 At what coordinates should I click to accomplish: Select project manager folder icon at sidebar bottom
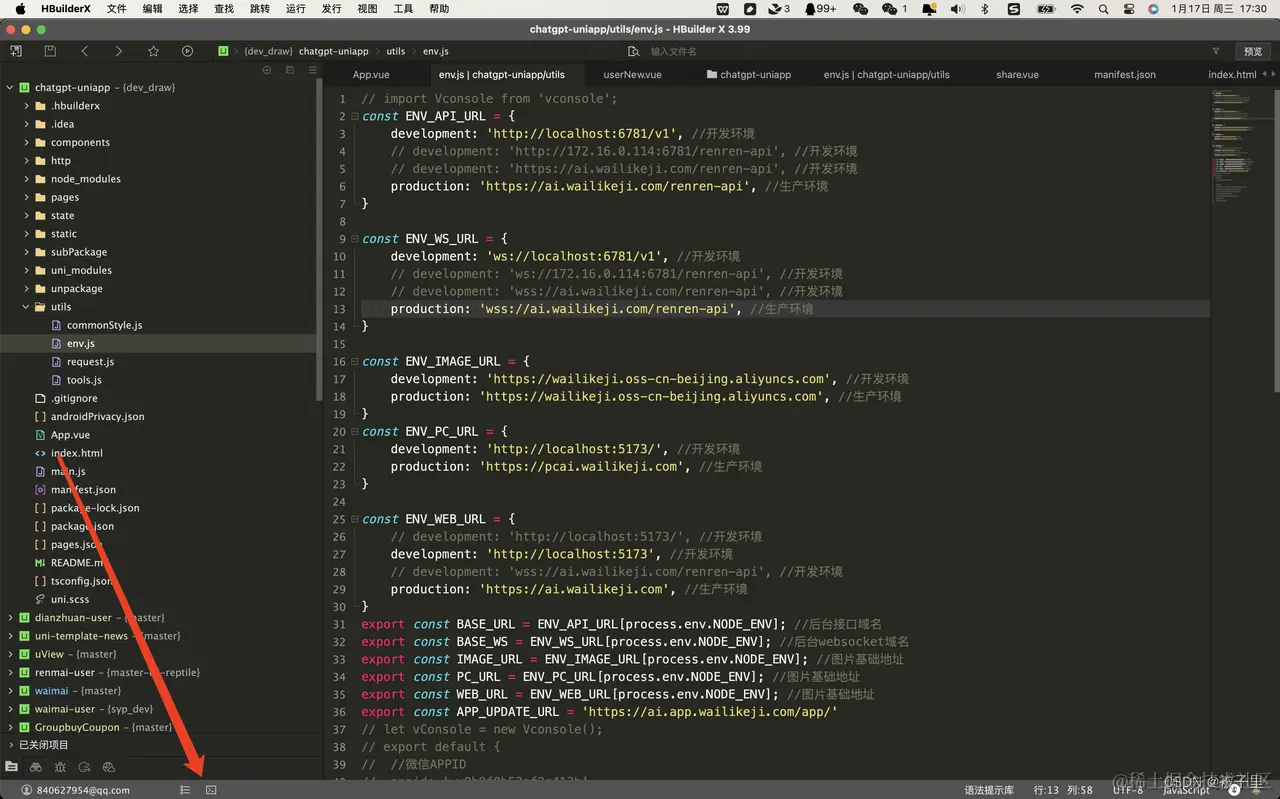coord(12,767)
